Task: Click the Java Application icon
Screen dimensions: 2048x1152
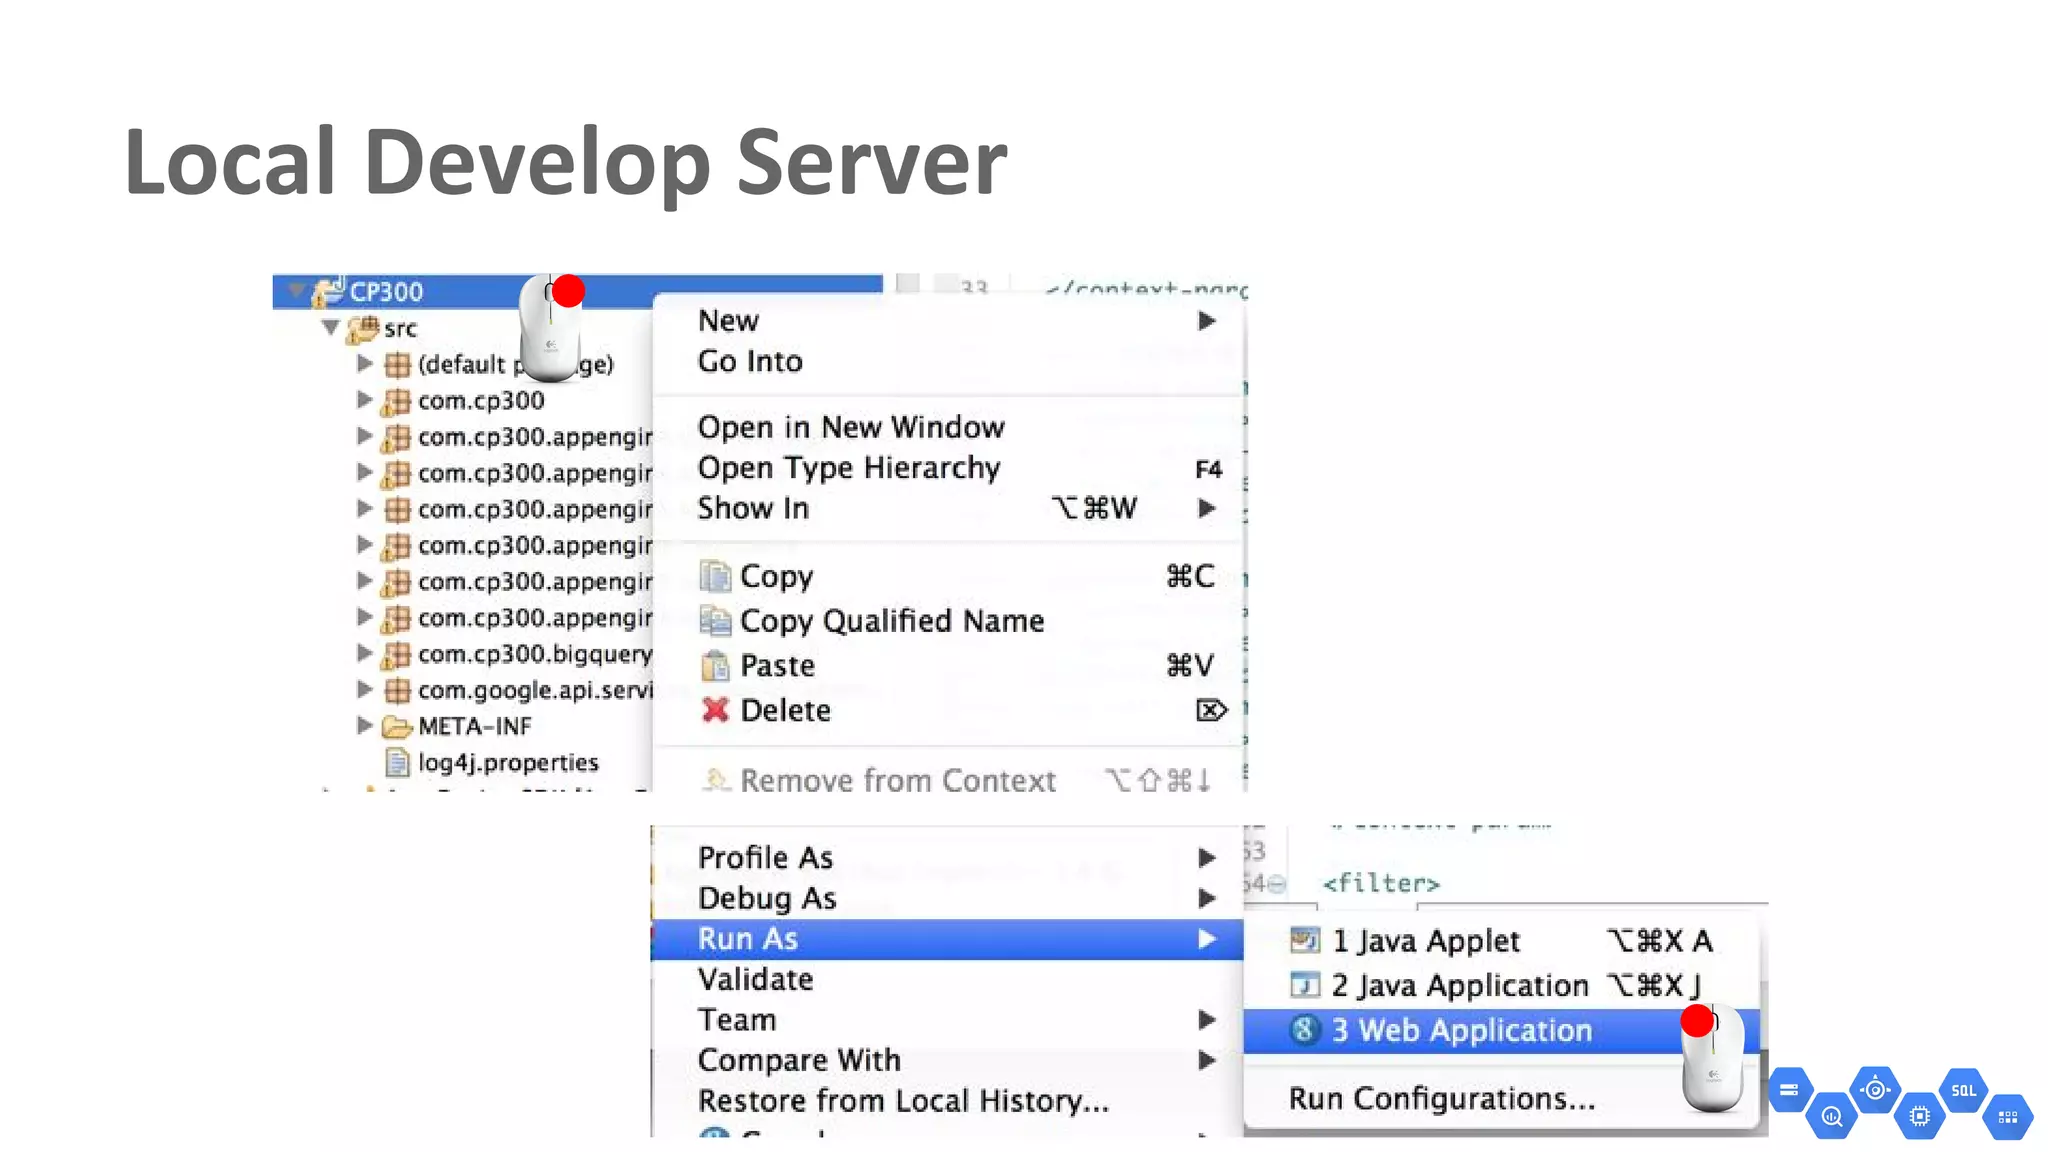Action: 1305,985
